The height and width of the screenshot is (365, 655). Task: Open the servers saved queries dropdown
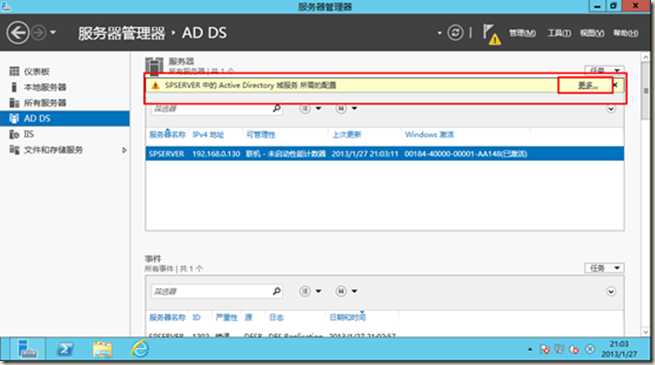tap(347, 109)
